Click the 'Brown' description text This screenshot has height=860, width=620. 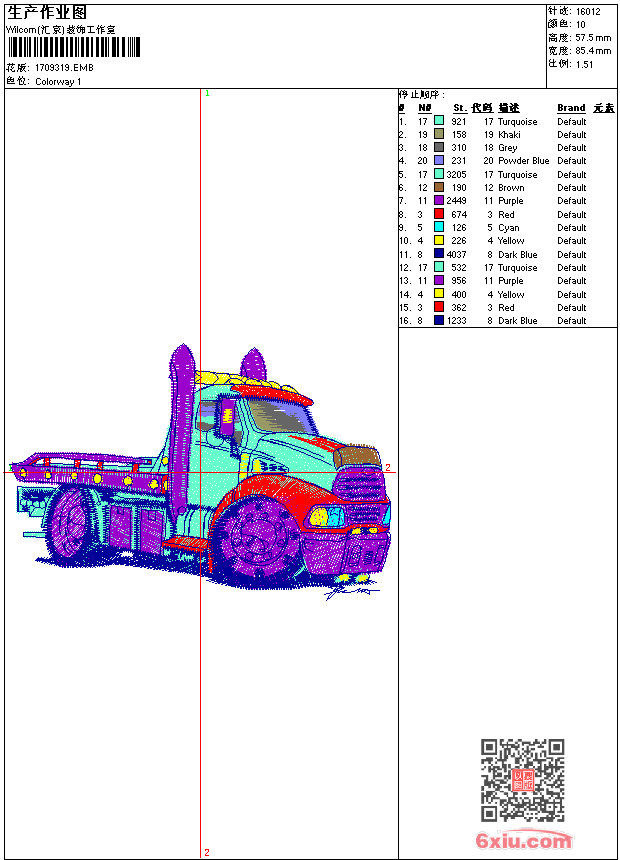click(x=511, y=188)
